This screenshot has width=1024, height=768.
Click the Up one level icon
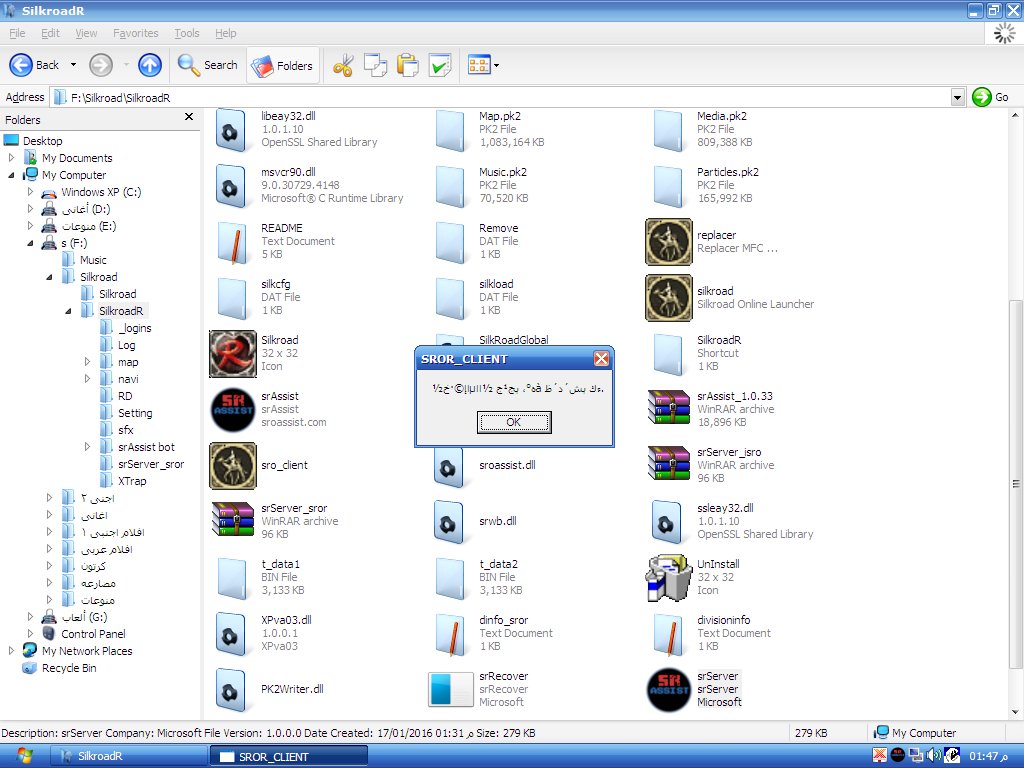[x=150, y=65]
